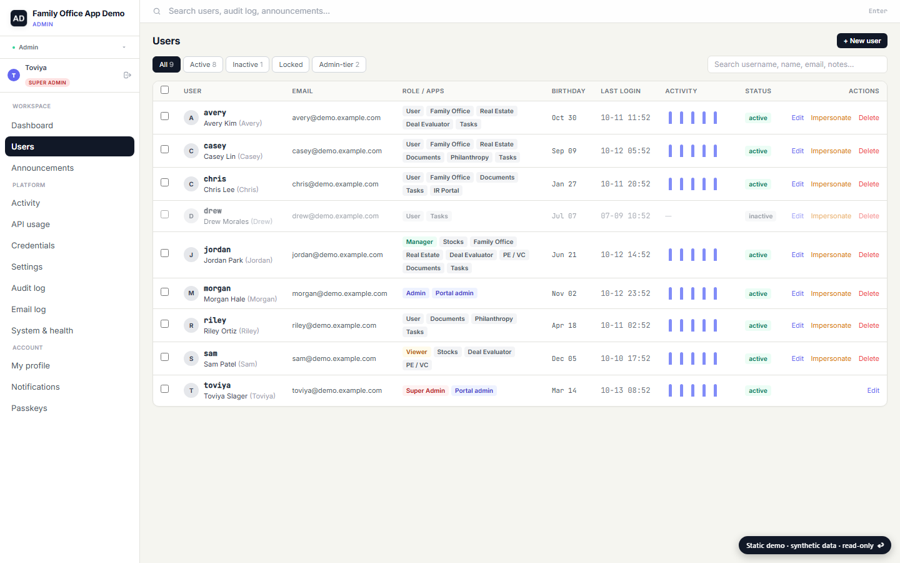Click the Viewer role badge for sam
This screenshot has height=563, width=900.
pyautogui.click(x=416, y=352)
